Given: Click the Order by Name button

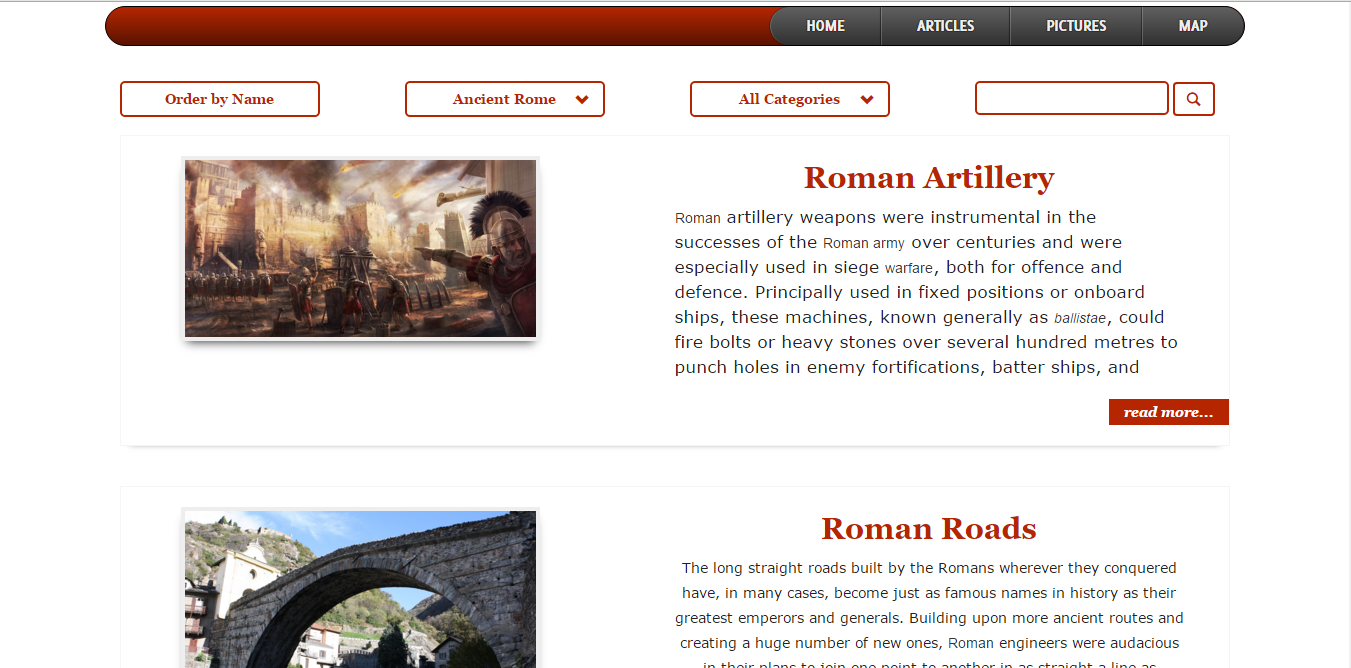Looking at the screenshot, I should (220, 99).
